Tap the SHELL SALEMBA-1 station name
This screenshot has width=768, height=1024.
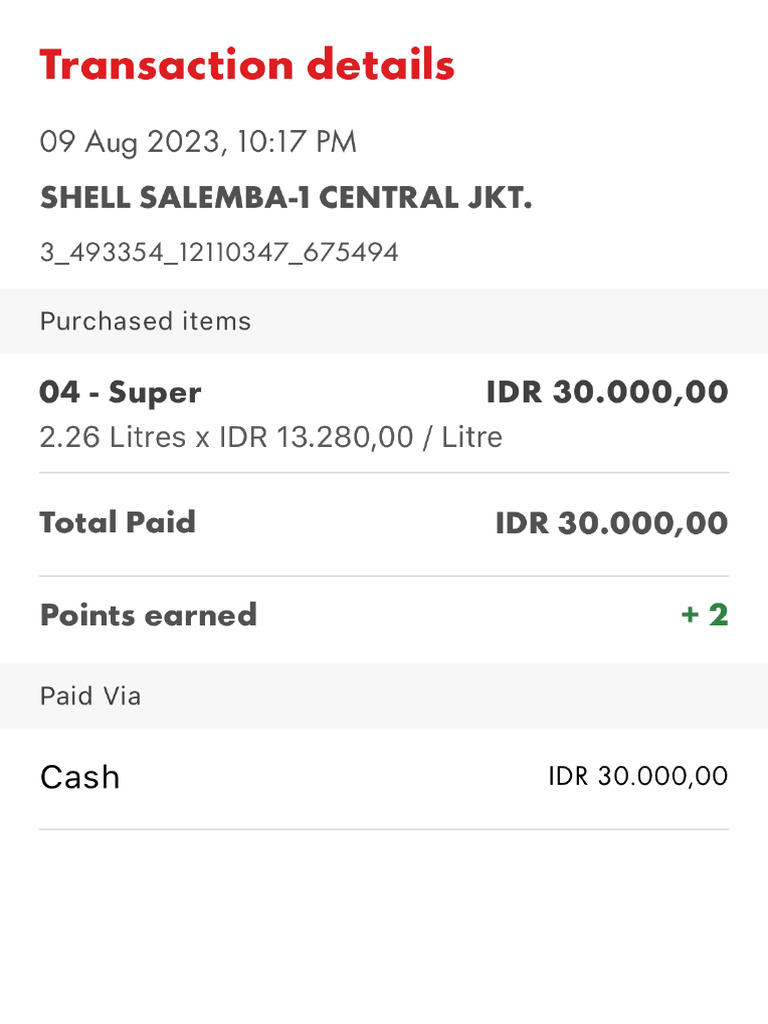[175, 198]
